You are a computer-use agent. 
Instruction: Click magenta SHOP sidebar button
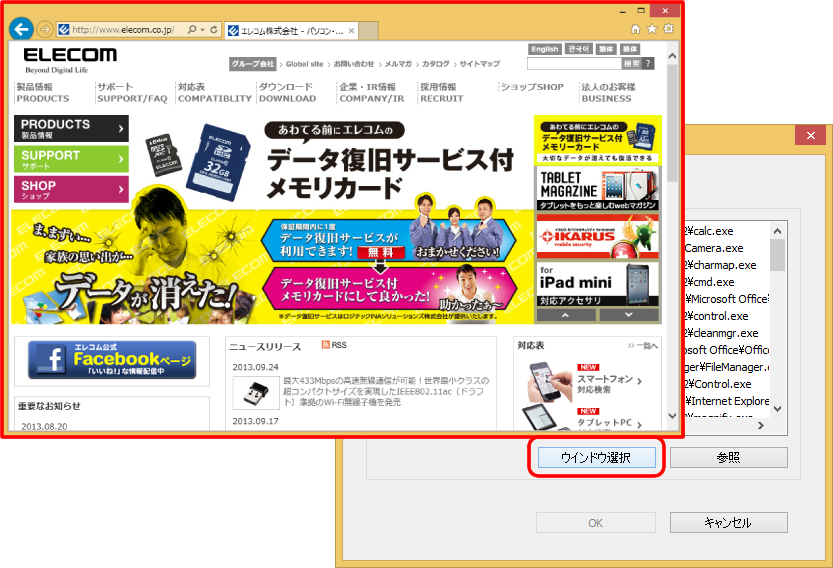[71, 189]
